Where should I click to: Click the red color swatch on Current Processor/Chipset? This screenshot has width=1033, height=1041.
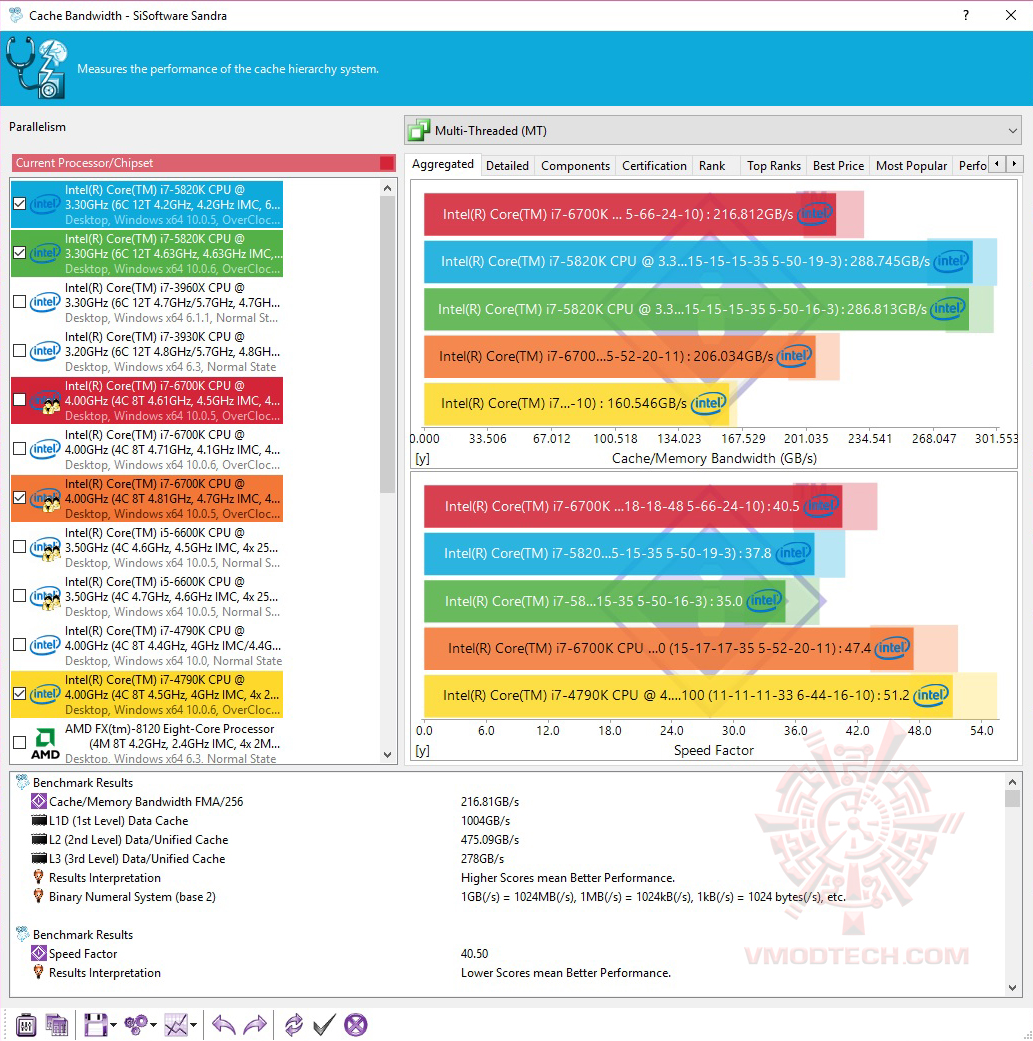(387, 163)
